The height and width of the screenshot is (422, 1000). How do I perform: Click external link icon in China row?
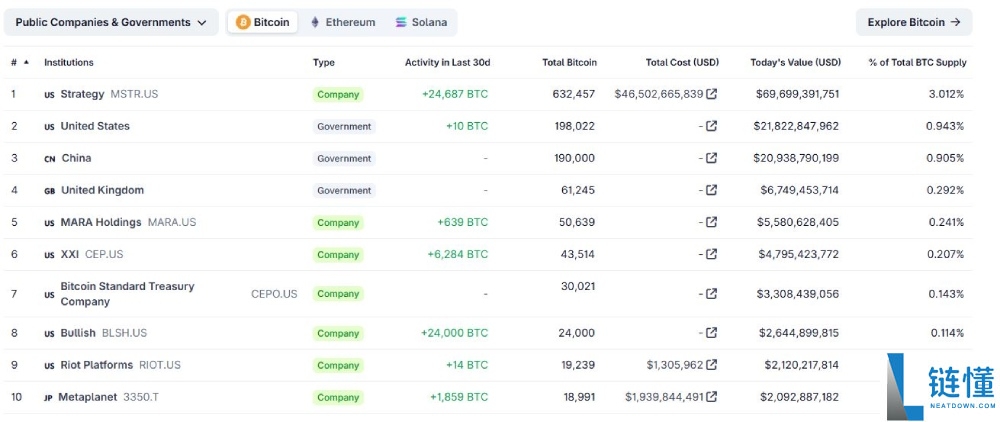click(711, 158)
